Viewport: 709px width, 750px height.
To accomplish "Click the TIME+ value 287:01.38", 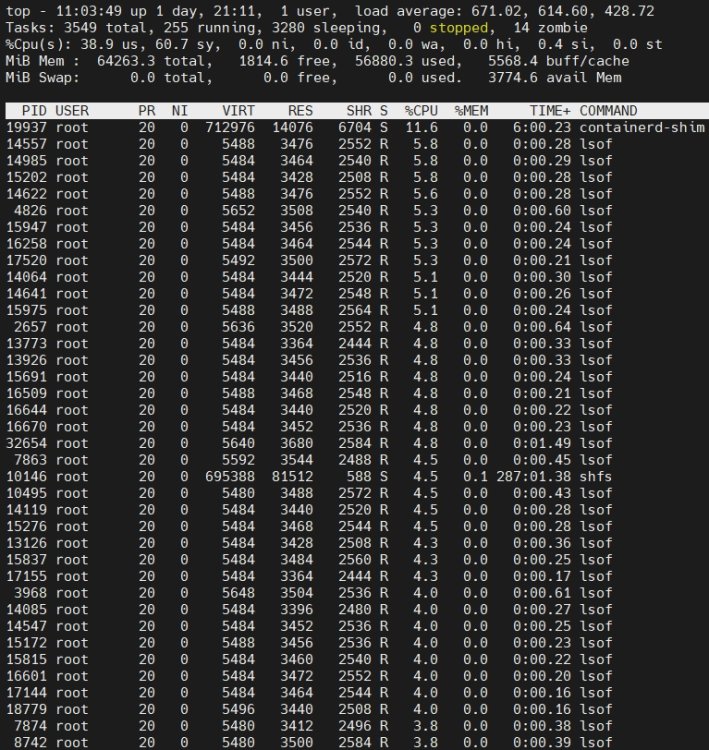I will (533, 477).
